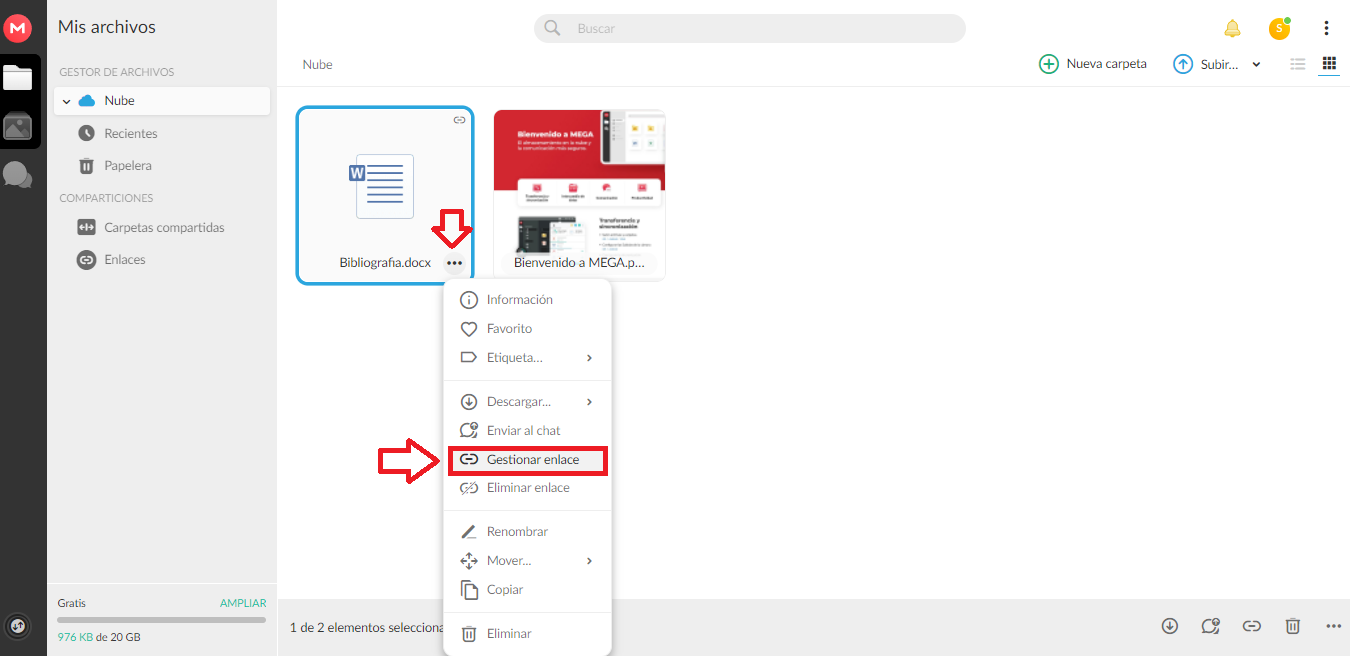Expand Etiqueta submenu arrow
This screenshot has height=656, width=1350.
tap(590, 358)
